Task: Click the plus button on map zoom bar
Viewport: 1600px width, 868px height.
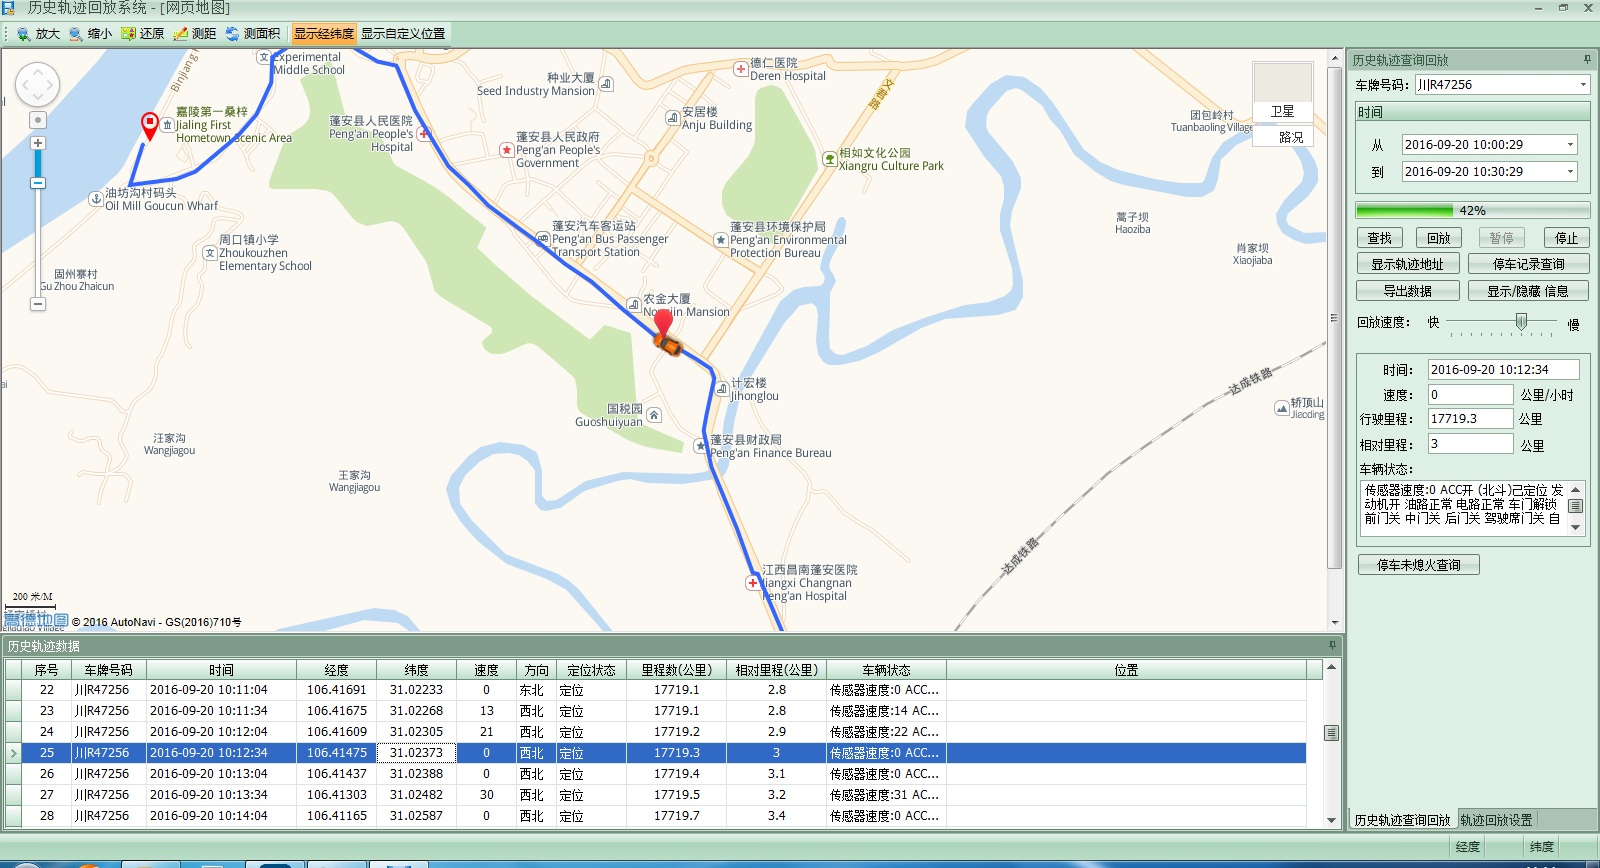Action: [x=38, y=143]
